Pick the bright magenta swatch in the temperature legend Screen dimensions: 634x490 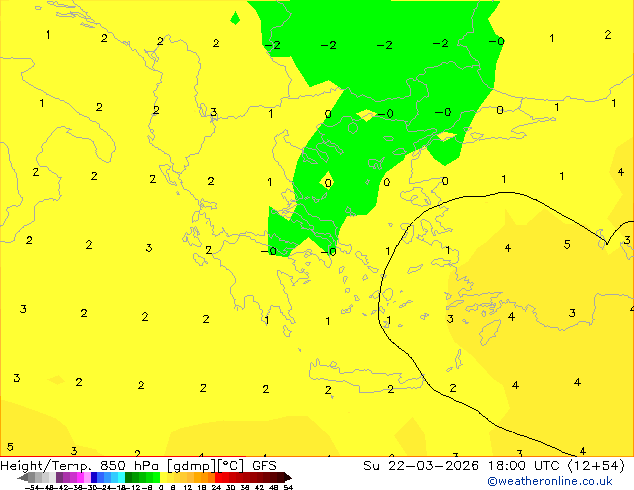[x=80, y=477]
